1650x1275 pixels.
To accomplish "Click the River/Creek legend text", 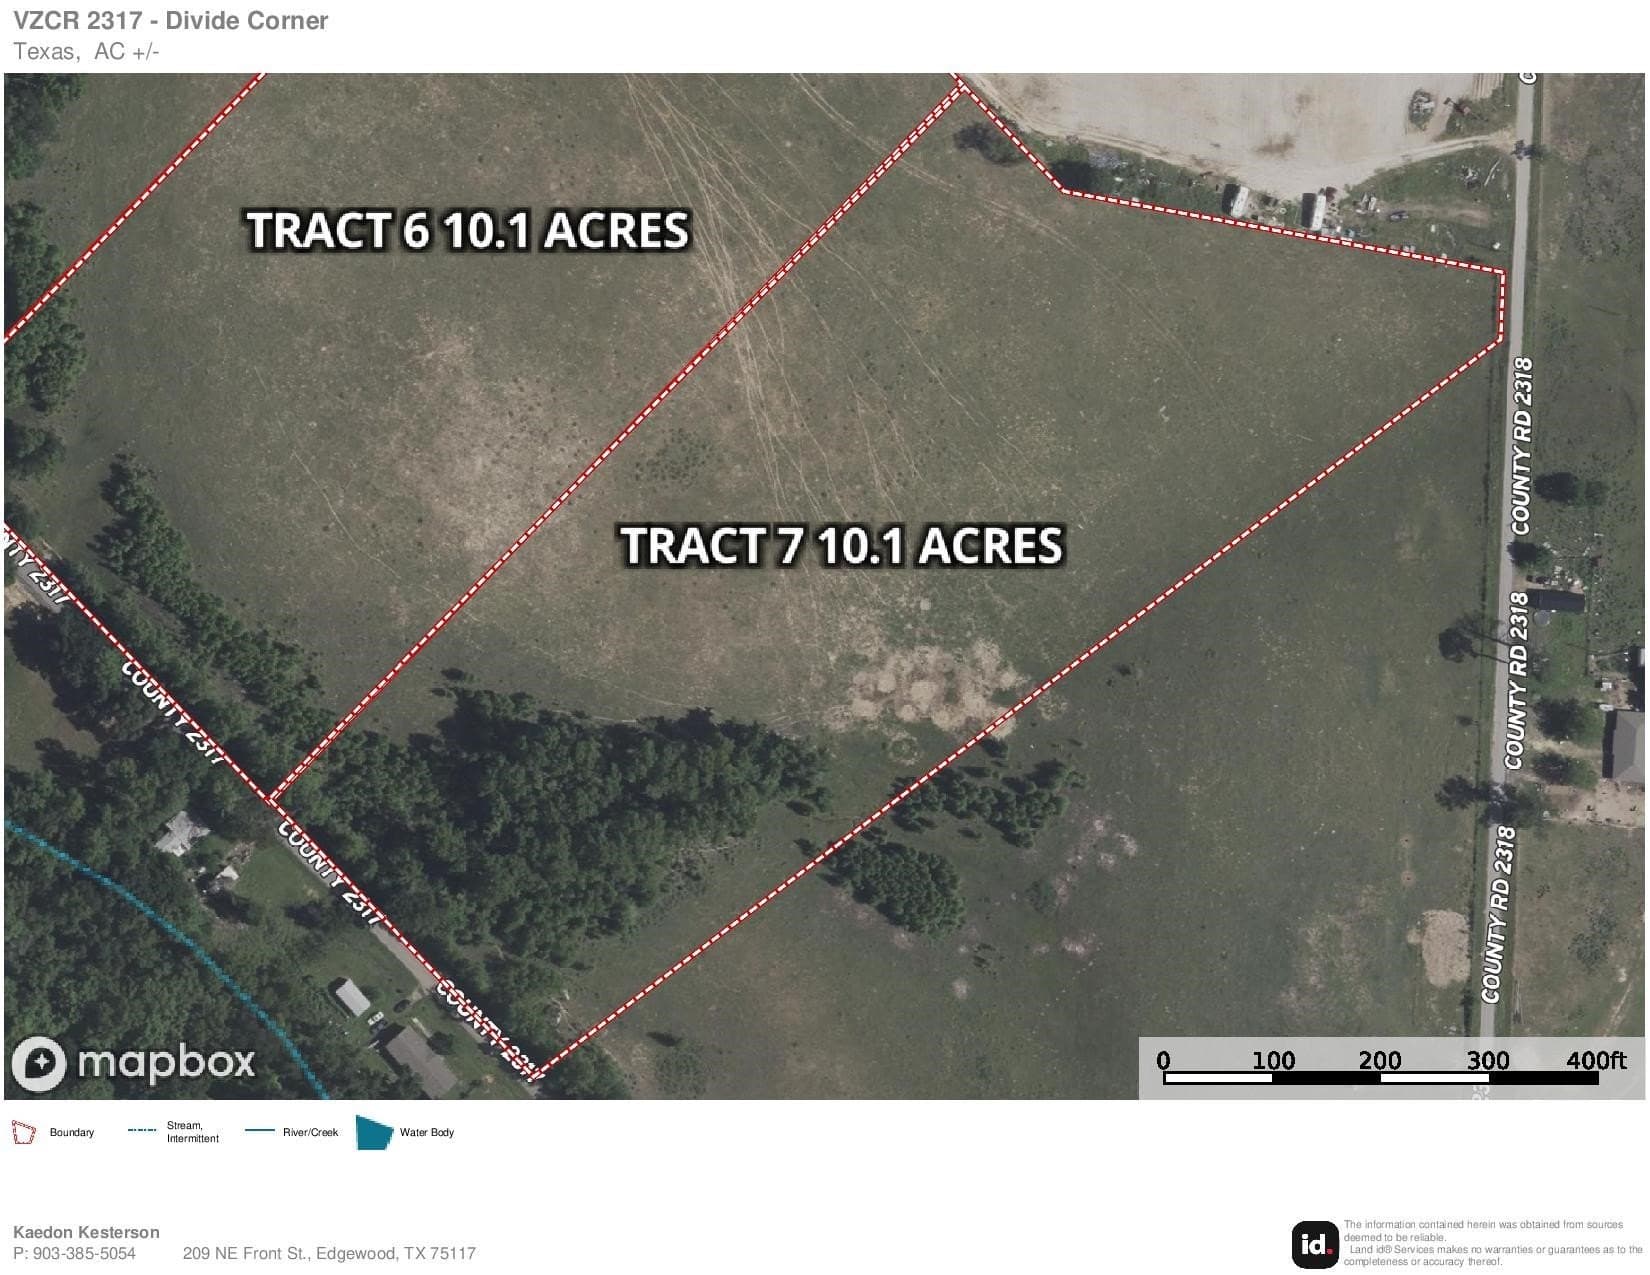I will [x=310, y=1133].
